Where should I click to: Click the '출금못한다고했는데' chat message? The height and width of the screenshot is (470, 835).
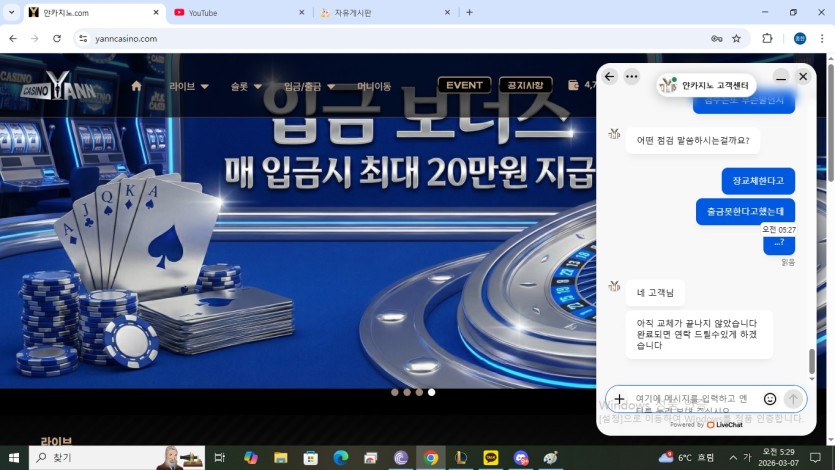(x=746, y=211)
